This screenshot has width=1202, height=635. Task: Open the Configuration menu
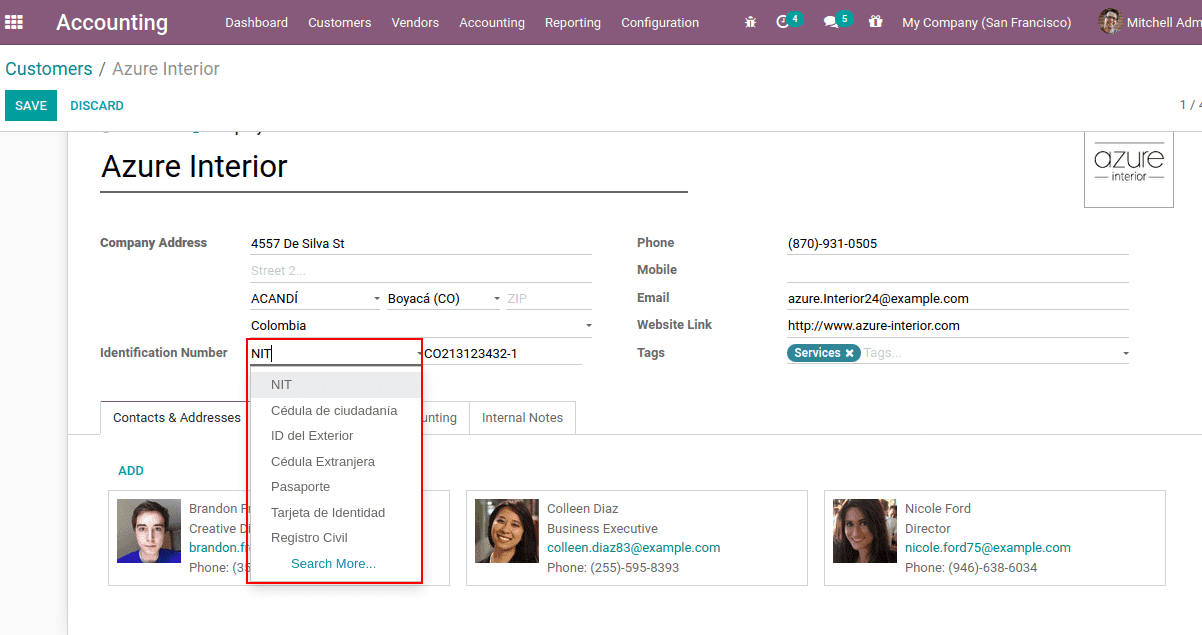tap(660, 22)
